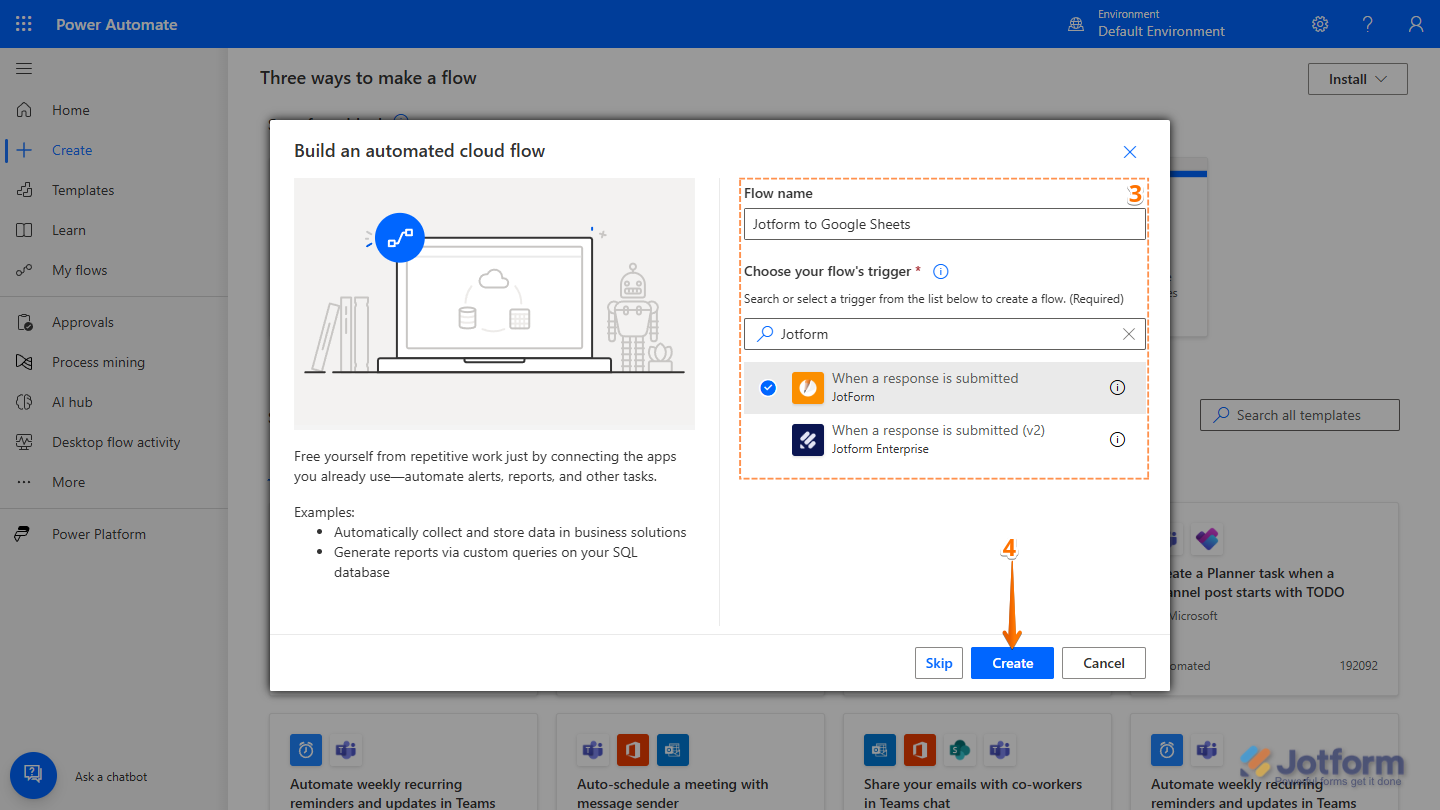1440x810 pixels.
Task: Collapse the navigation sidebar with hamburger toggle
Action: pos(23,68)
